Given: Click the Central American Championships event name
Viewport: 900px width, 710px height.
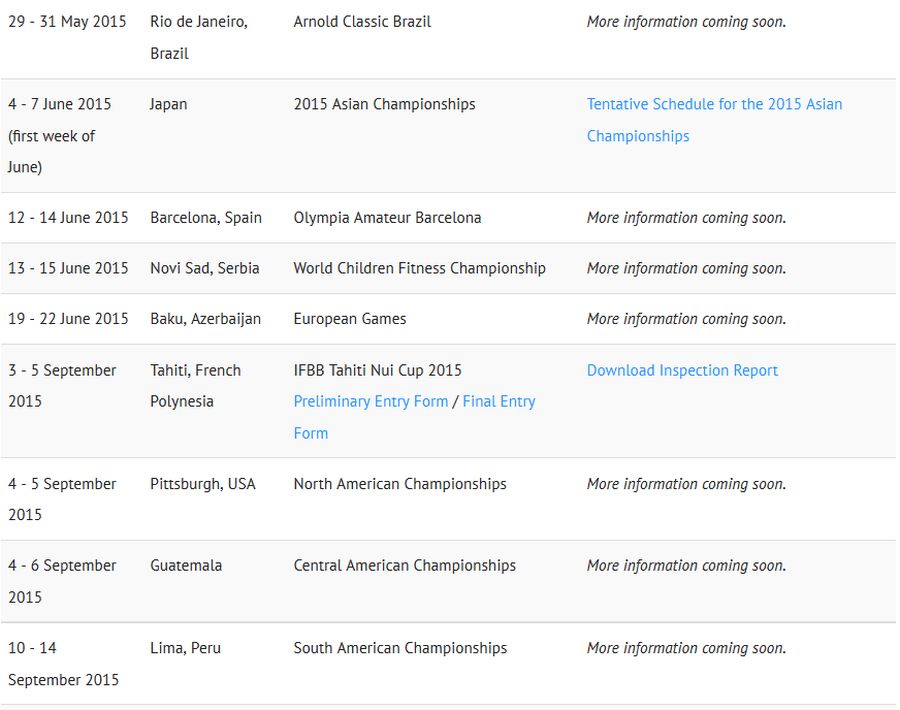Looking at the screenshot, I should [404, 566].
